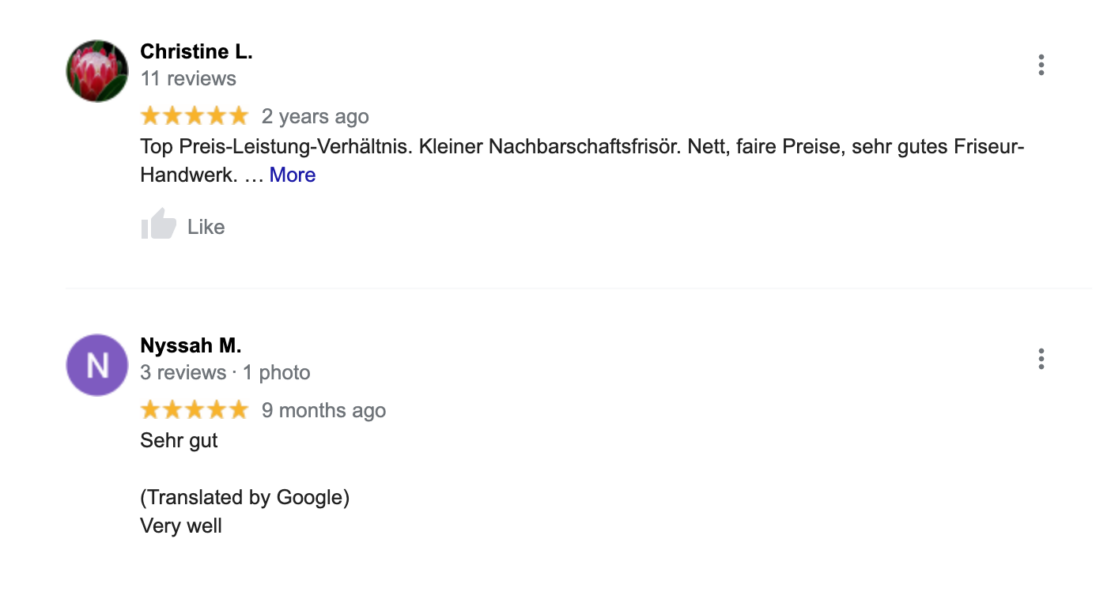Click the "(Translated by Google)" label
This screenshot has width=1096, height=603.
point(245,497)
